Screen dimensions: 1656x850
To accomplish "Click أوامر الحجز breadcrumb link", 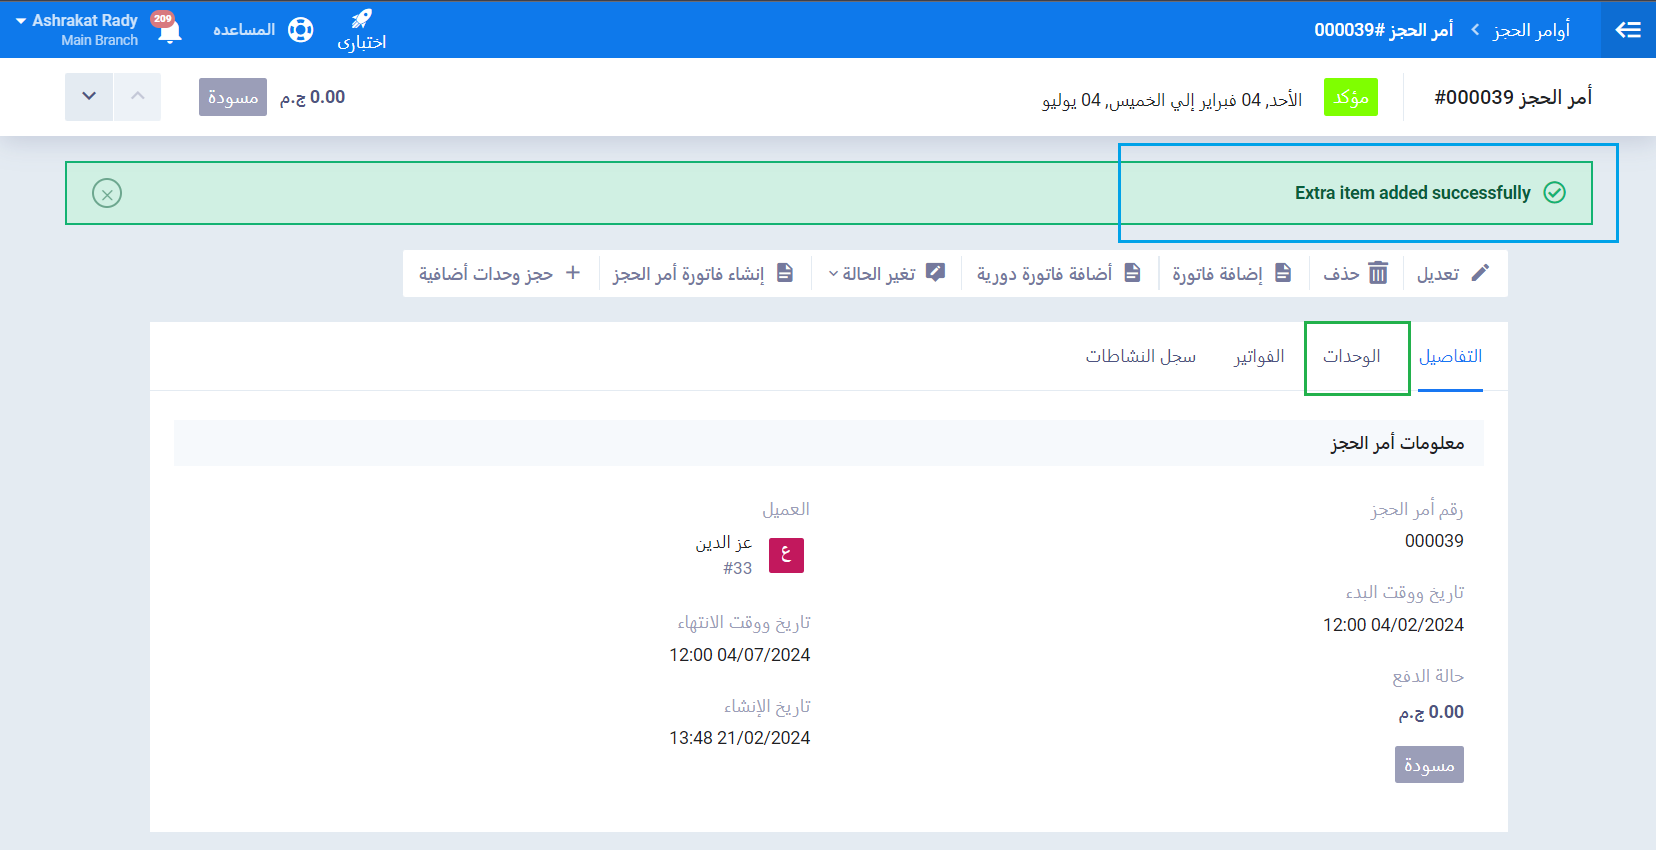I will tap(1531, 30).
